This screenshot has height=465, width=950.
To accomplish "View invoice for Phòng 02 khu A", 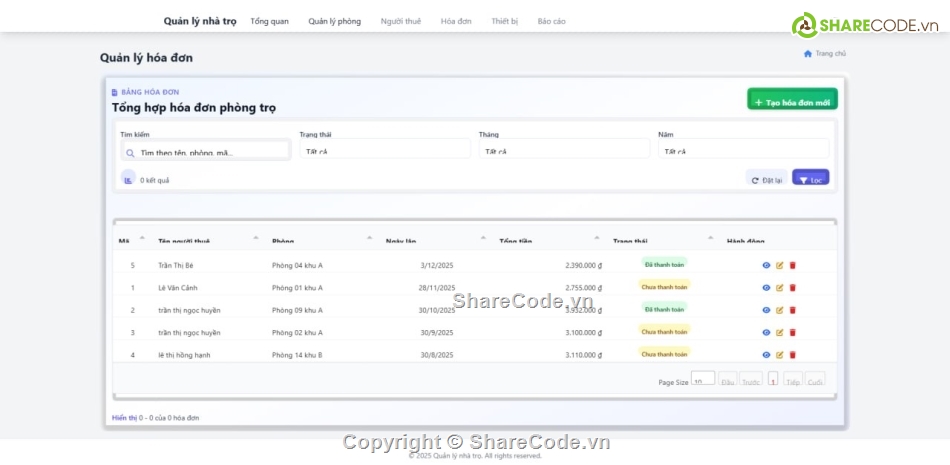I will click(766, 332).
